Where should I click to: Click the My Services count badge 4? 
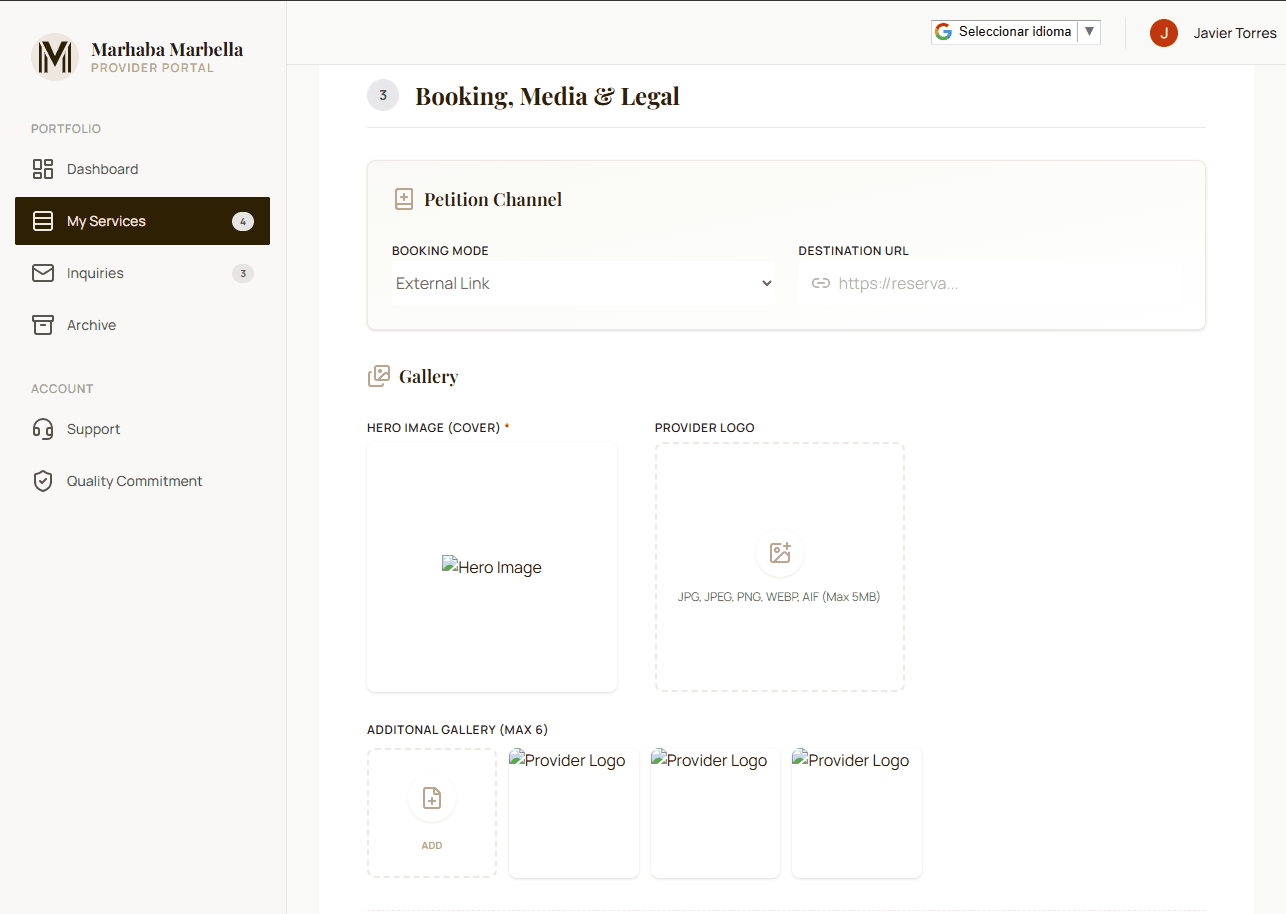243,221
